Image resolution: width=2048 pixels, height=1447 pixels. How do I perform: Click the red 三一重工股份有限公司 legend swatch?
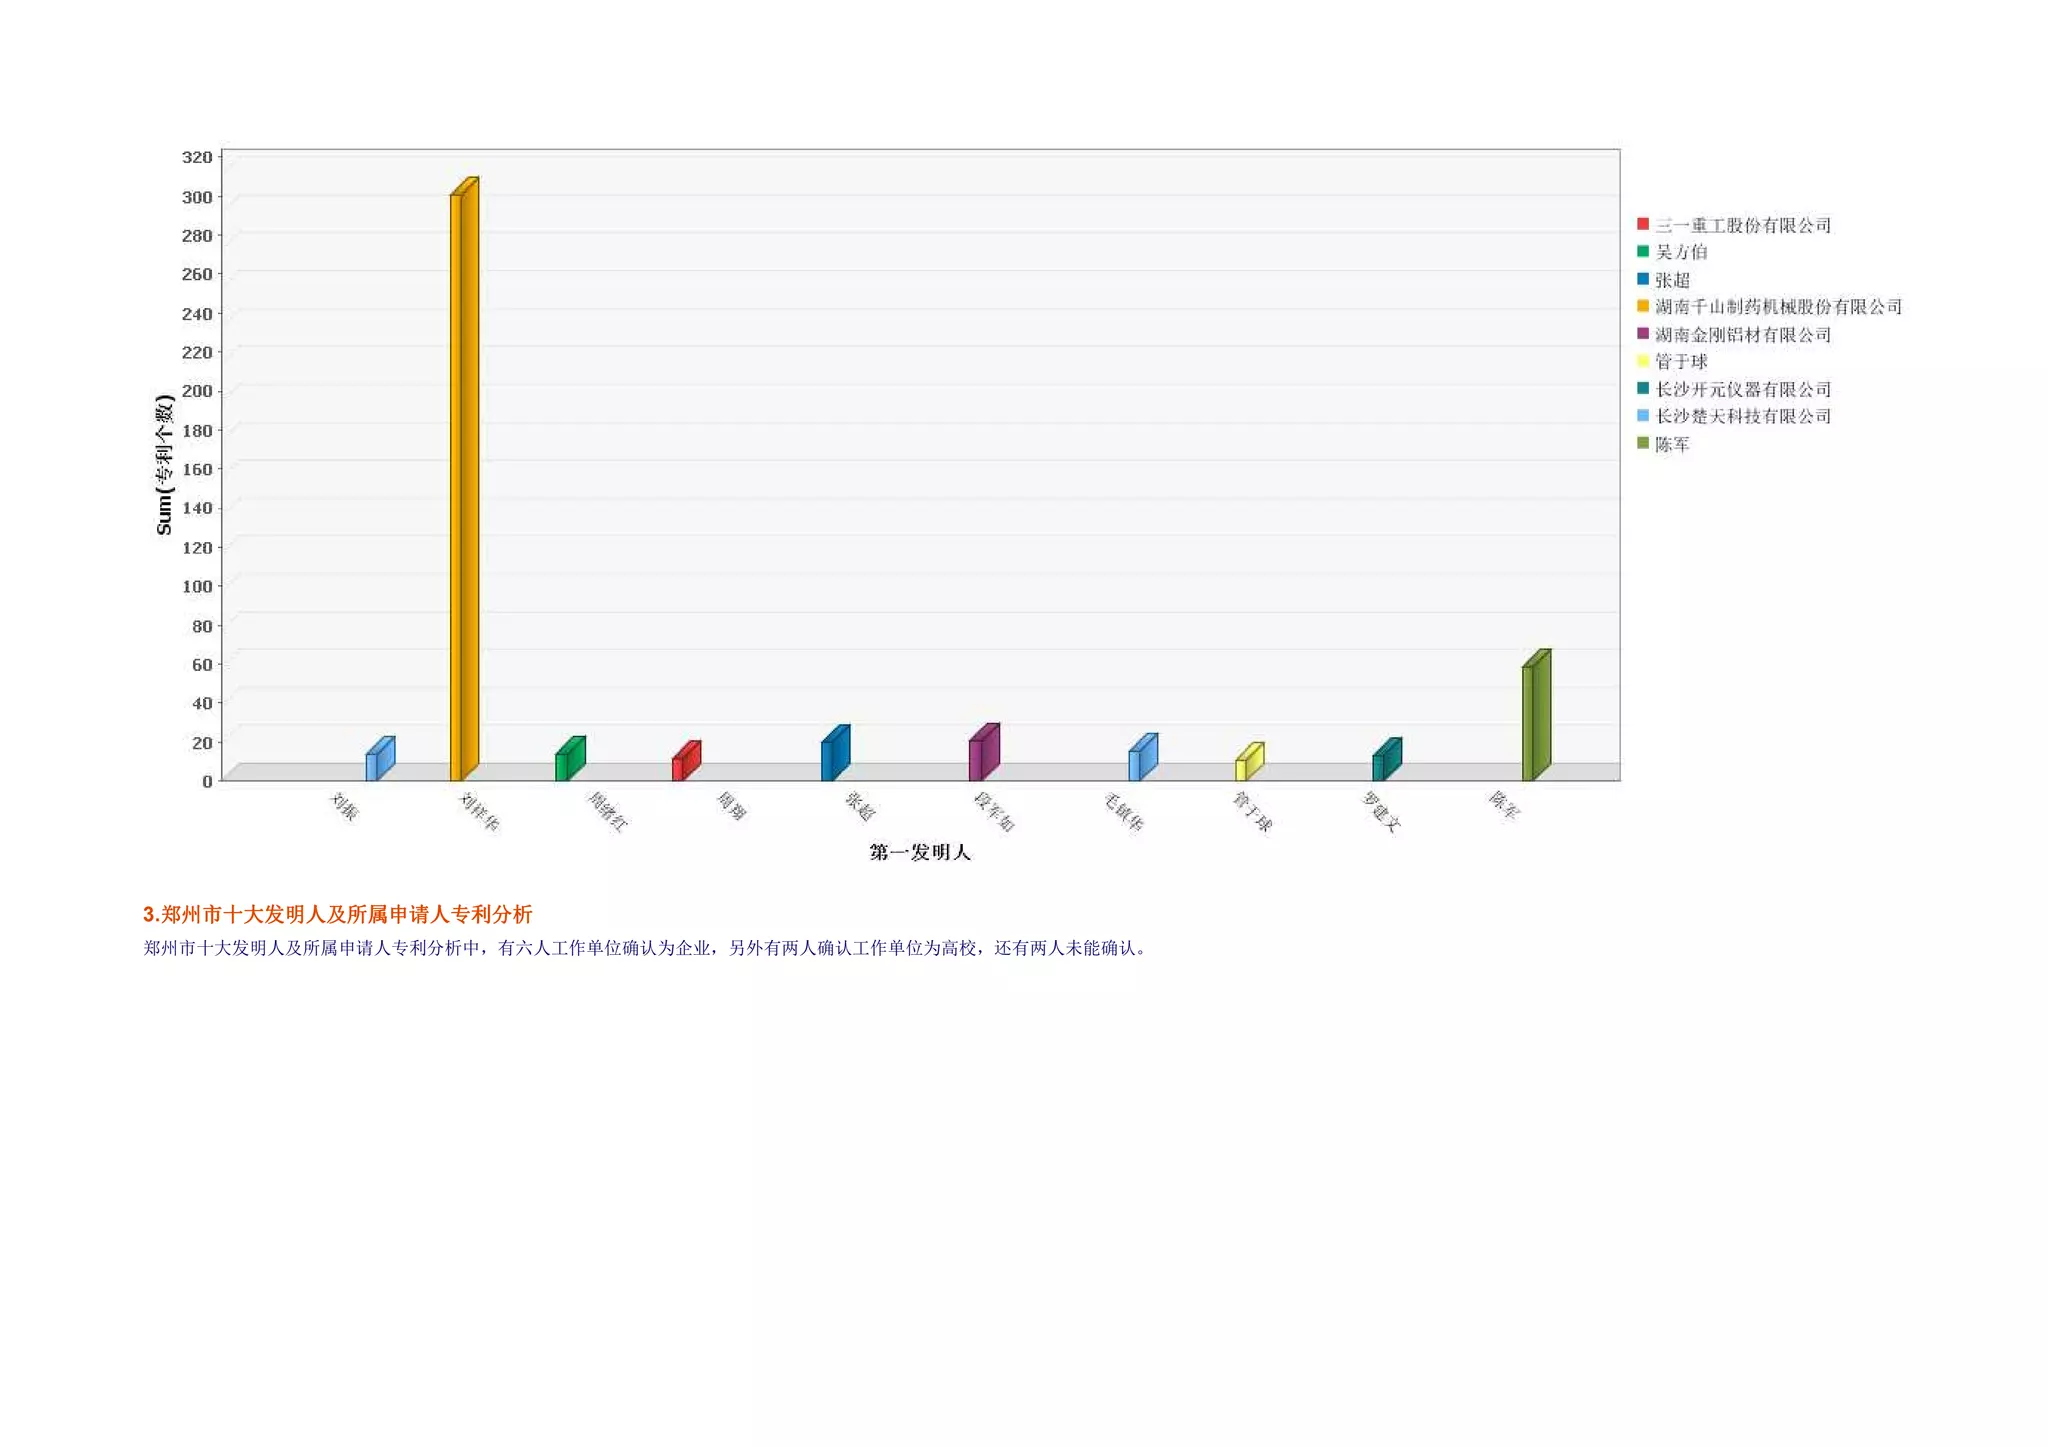click(x=1642, y=224)
